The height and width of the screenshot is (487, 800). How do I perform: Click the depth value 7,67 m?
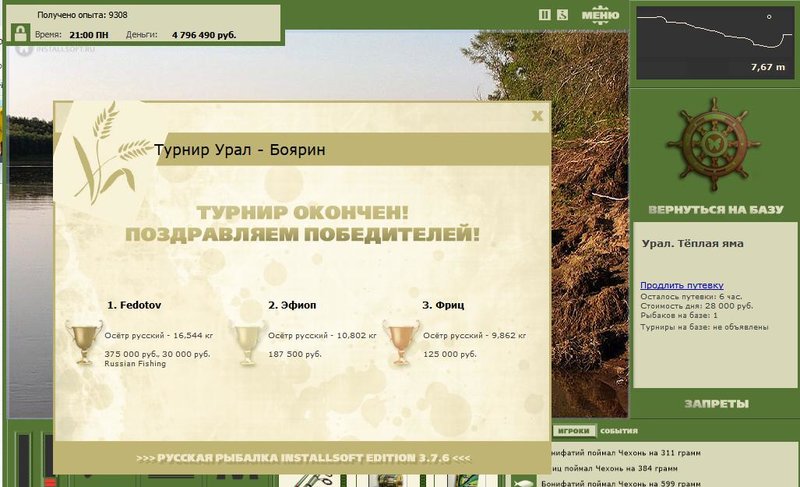[768, 67]
